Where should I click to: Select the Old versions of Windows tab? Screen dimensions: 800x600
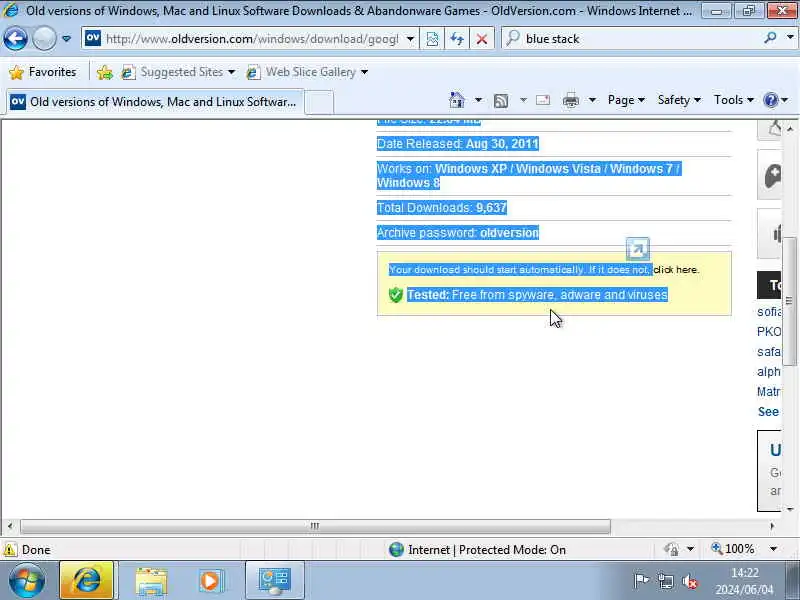155,102
